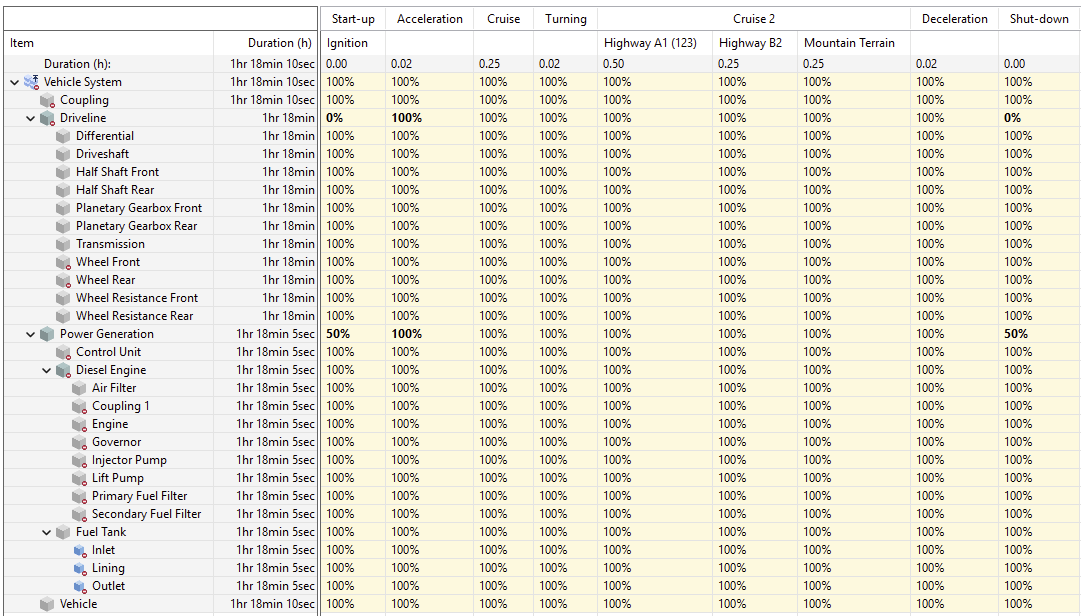
Task: Click the Control Unit icon
Action: tap(63, 352)
